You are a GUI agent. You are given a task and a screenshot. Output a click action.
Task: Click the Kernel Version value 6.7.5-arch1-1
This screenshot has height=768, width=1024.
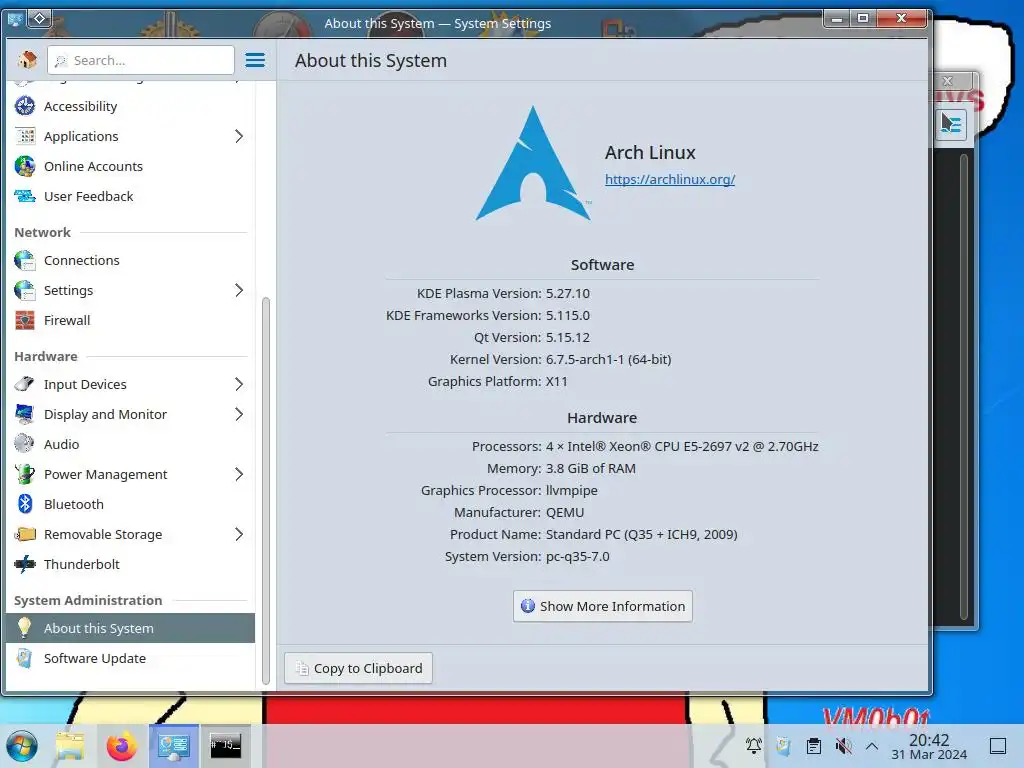tap(609, 359)
